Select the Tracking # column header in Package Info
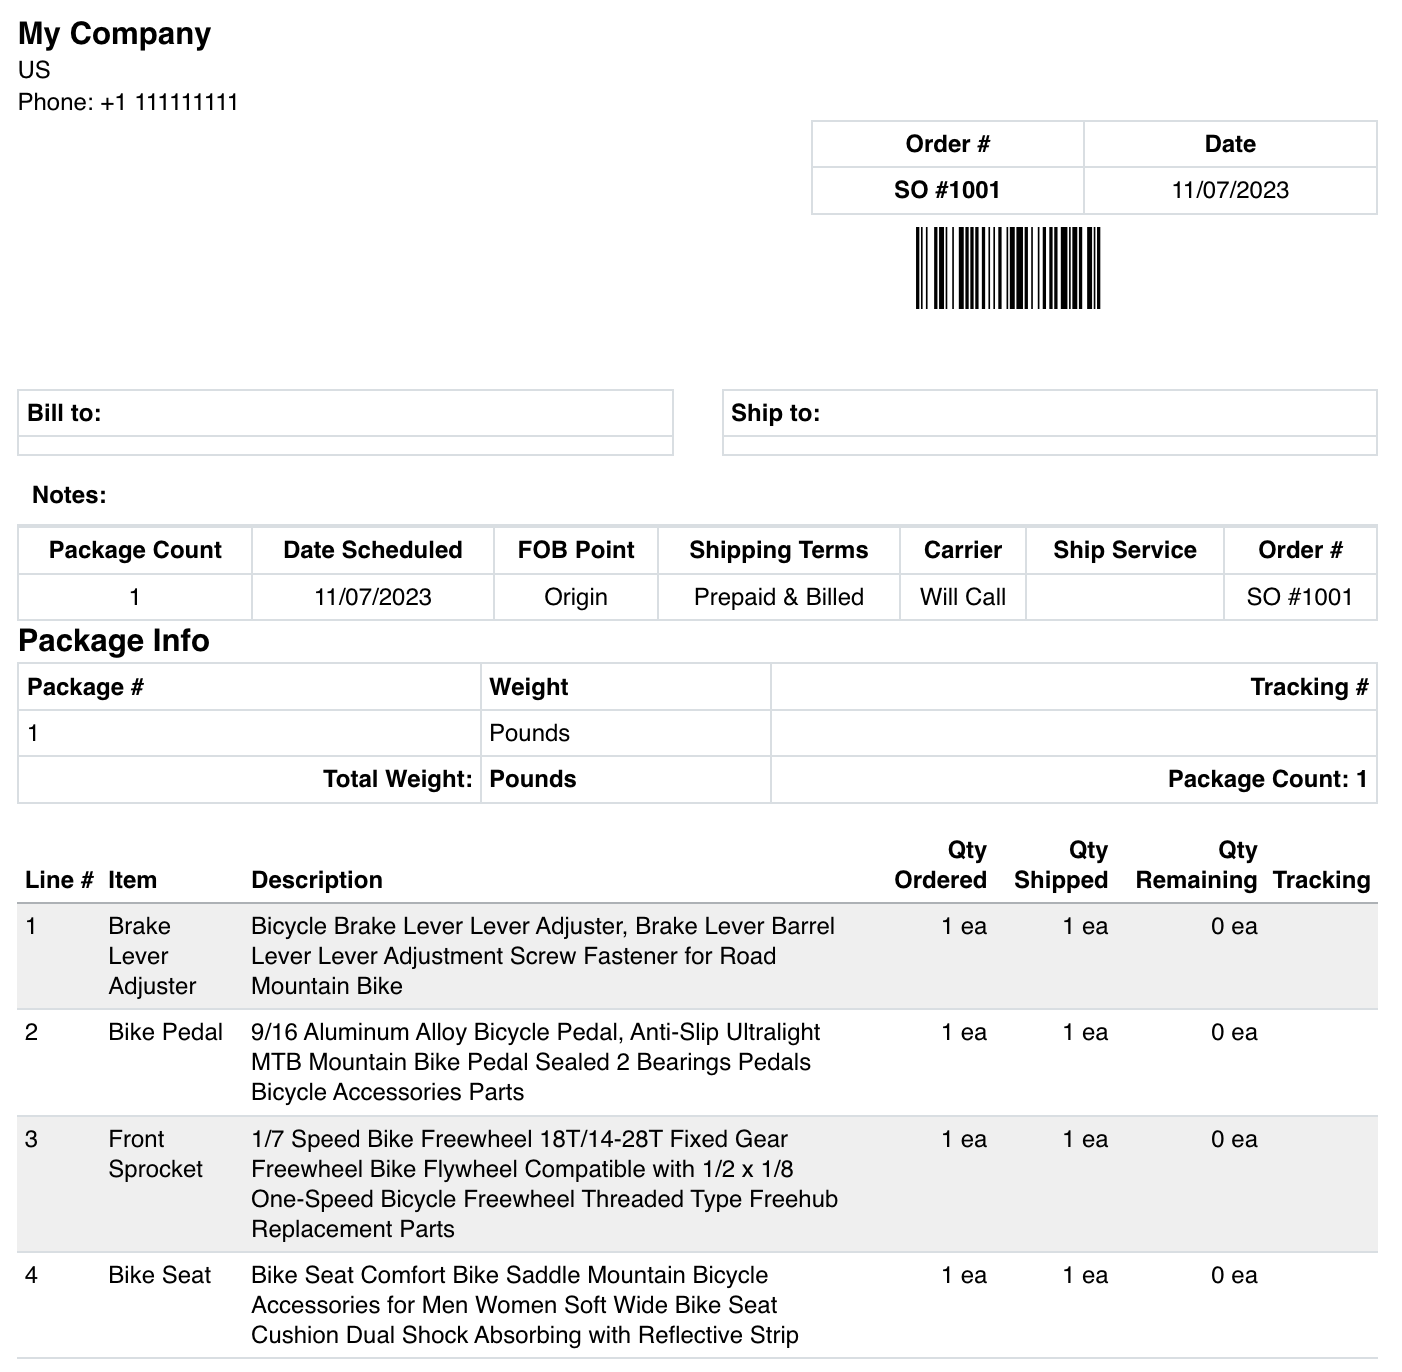This screenshot has height=1372, width=1402. (x=1309, y=687)
